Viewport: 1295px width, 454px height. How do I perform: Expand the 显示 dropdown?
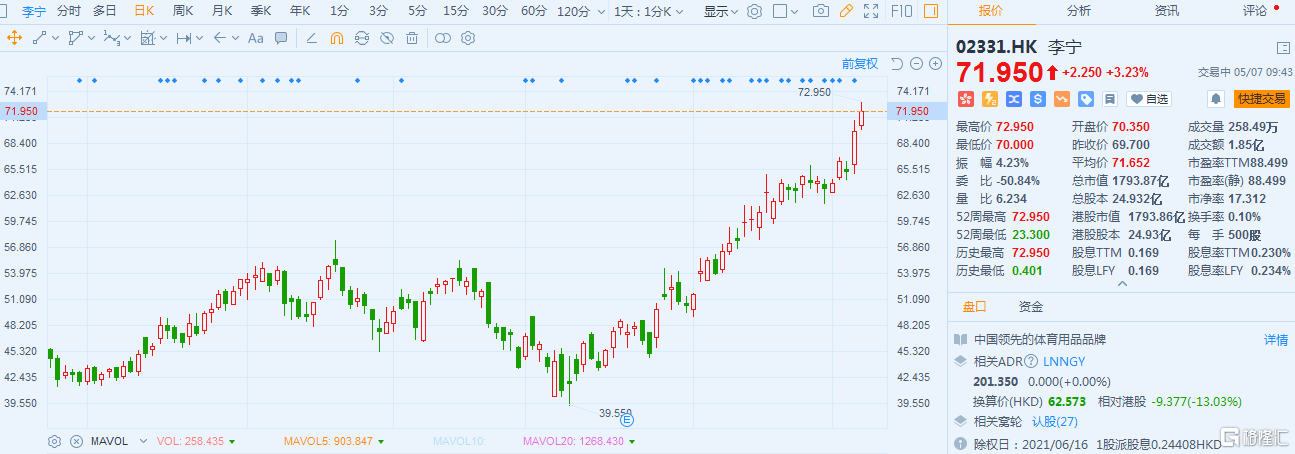pyautogui.click(x=720, y=12)
